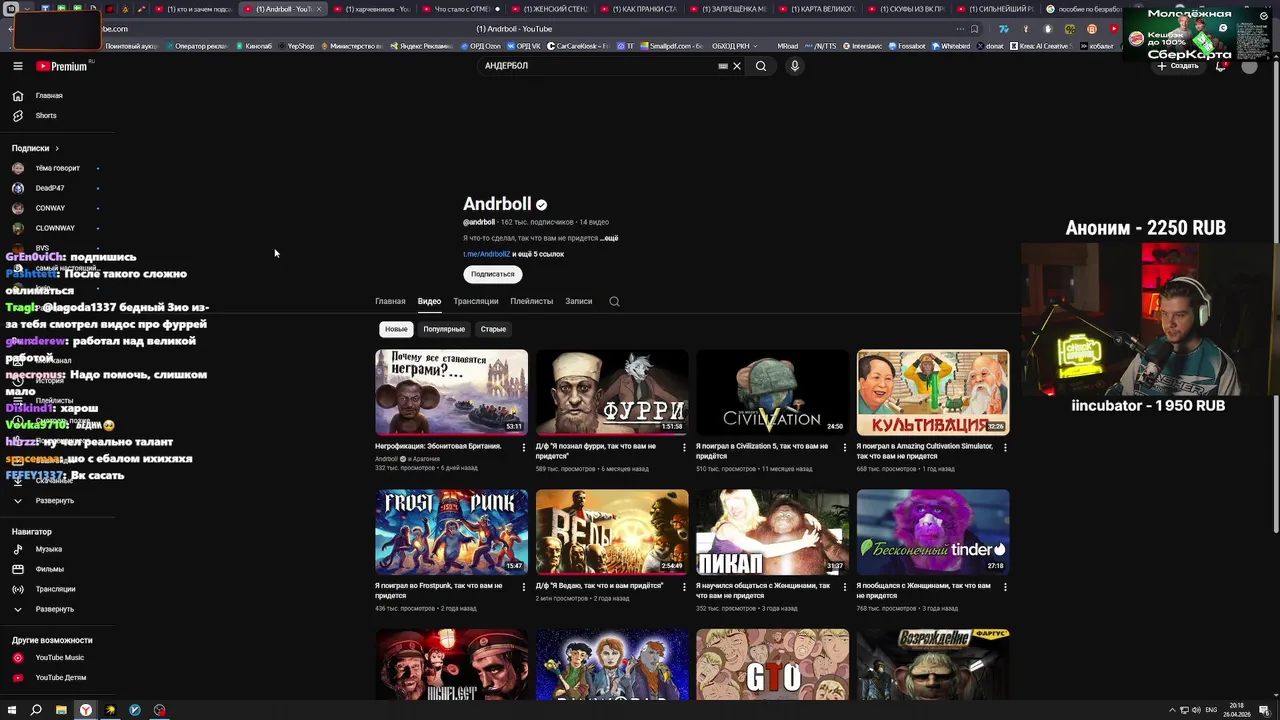Open КУЛЬТИВАЦИЯ video thumbnail
1280x720 pixels.
(x=933, y=392)
